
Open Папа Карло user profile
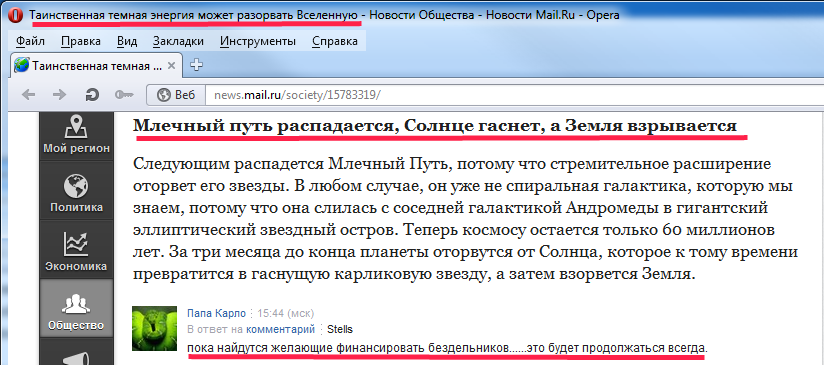pyautogui.click(x=216, y=314)
